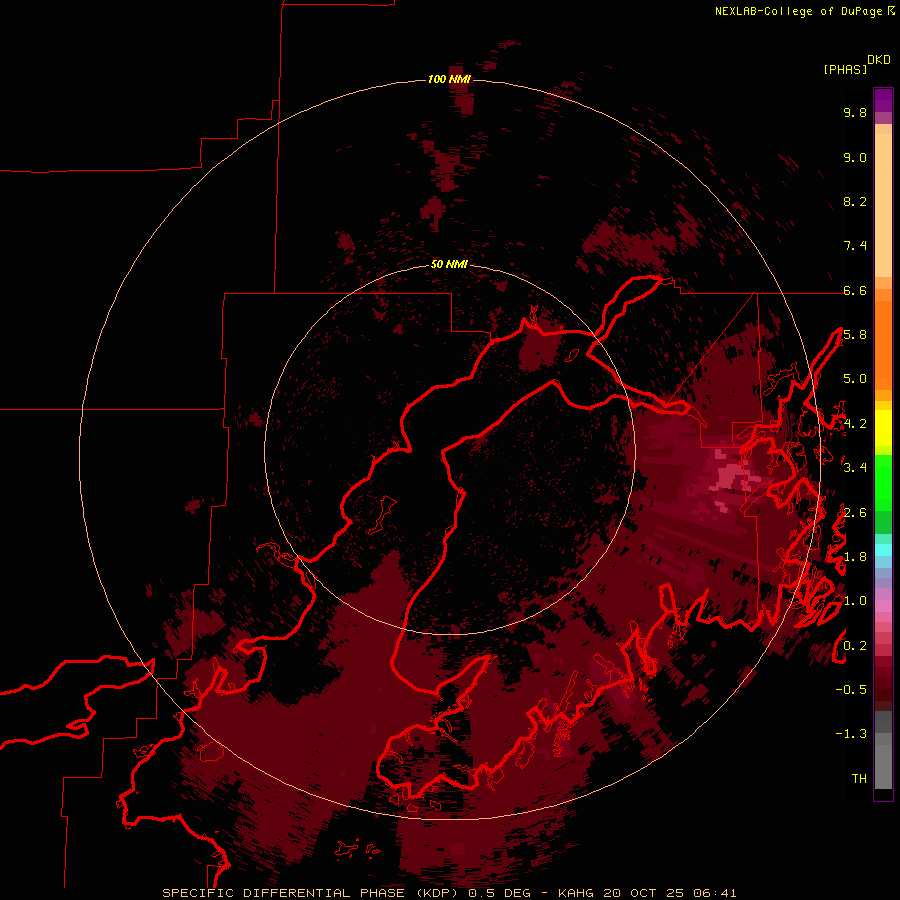The image size is (900, 900).
Task: Pick the yellow color bar segment
Action: click(883, 428)
